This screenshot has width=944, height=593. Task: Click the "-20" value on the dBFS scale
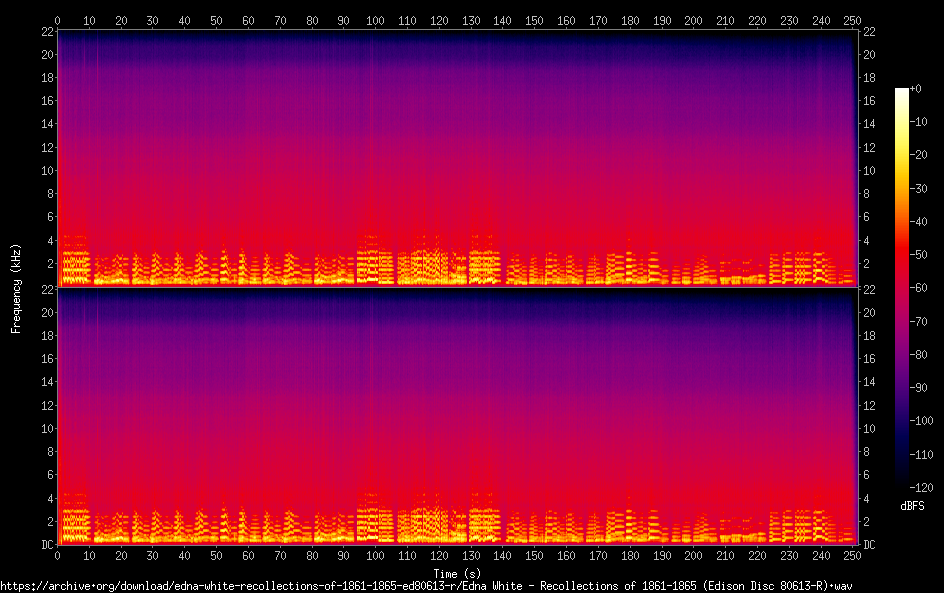(918, 155)
